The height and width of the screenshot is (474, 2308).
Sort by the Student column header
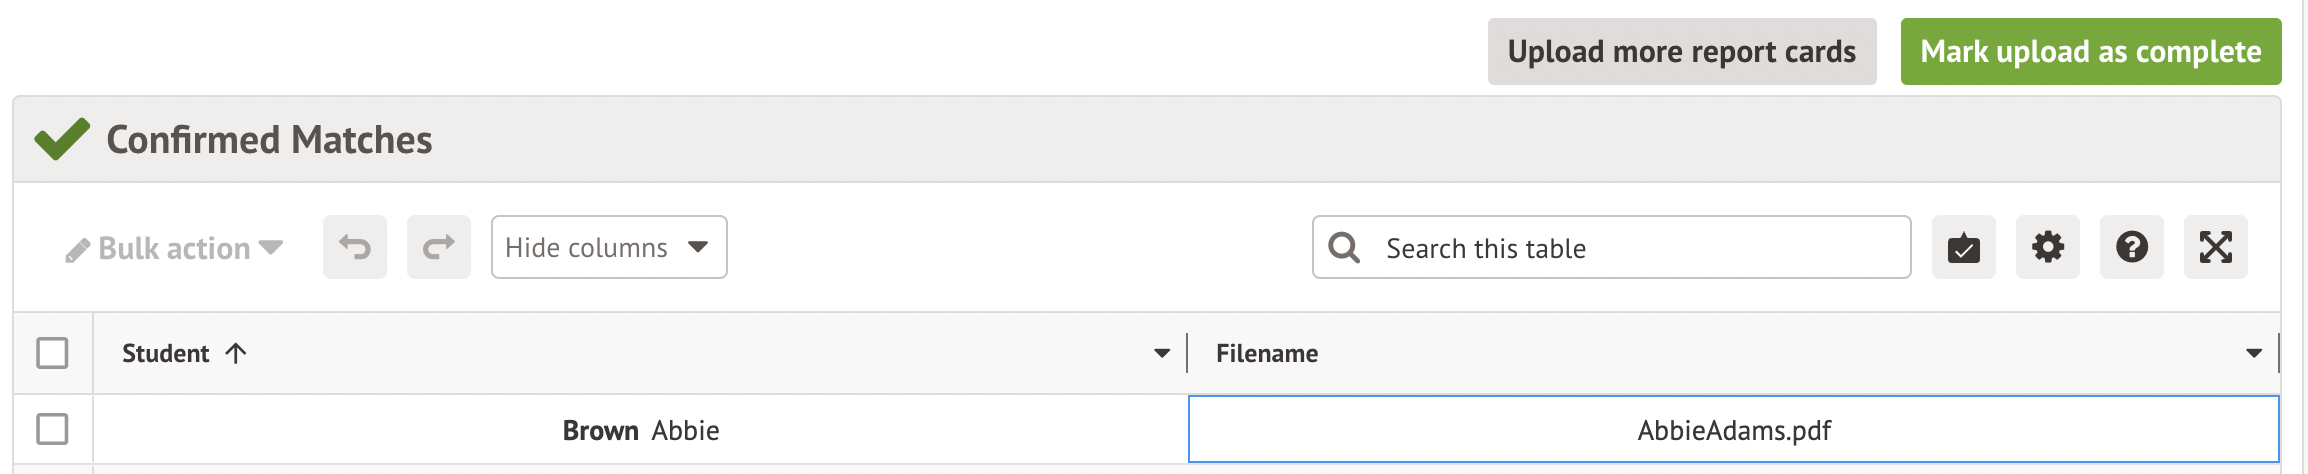[166, 353]
